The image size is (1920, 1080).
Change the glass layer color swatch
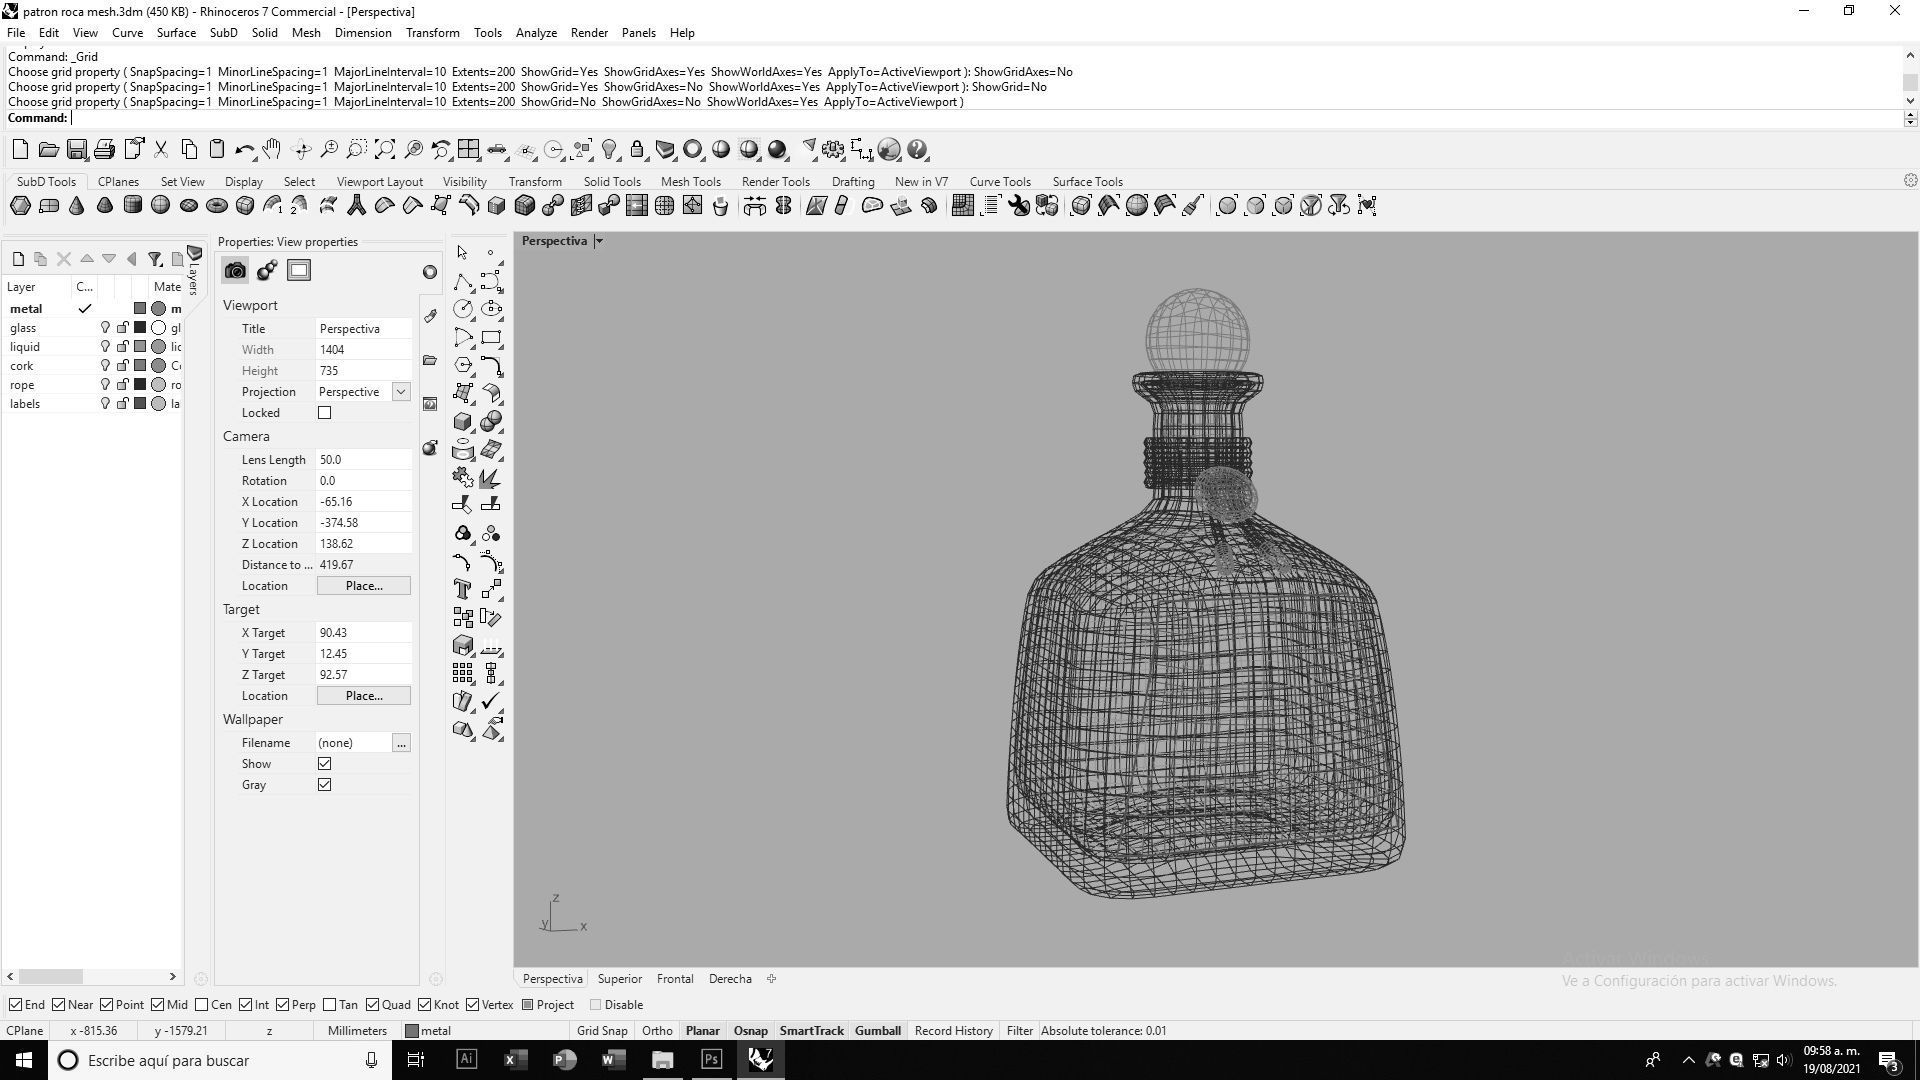140,328
